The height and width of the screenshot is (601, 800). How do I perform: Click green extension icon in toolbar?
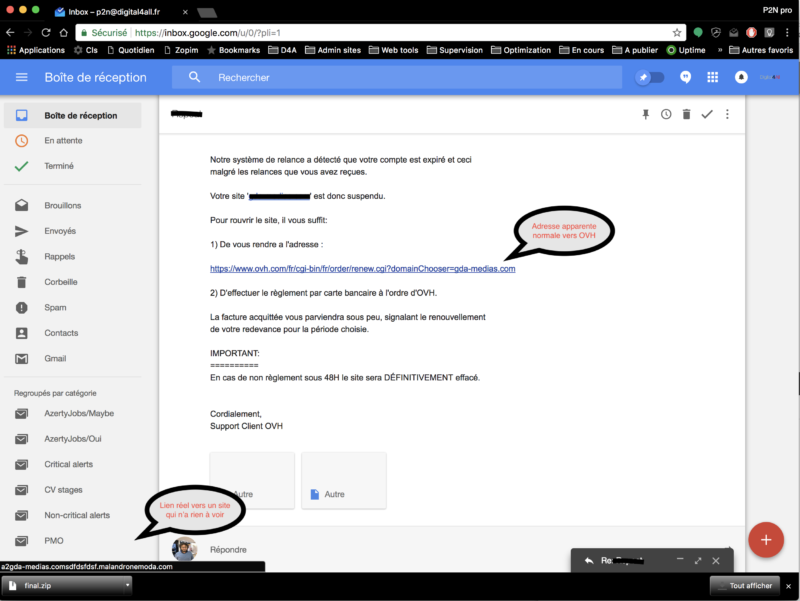pos(697,33)
